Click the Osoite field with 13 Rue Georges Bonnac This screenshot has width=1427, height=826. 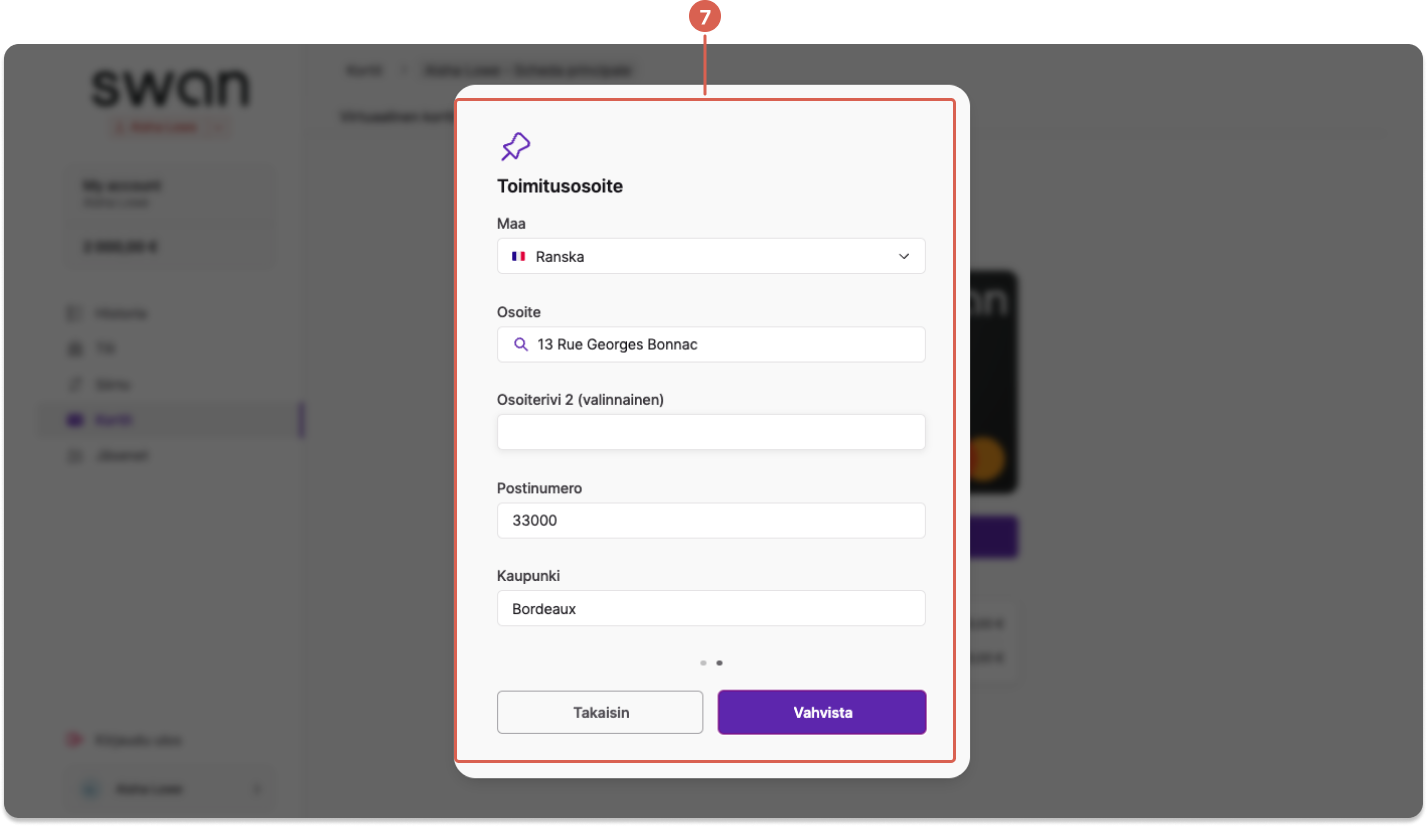pyautogui.click(x=711, y=344)
